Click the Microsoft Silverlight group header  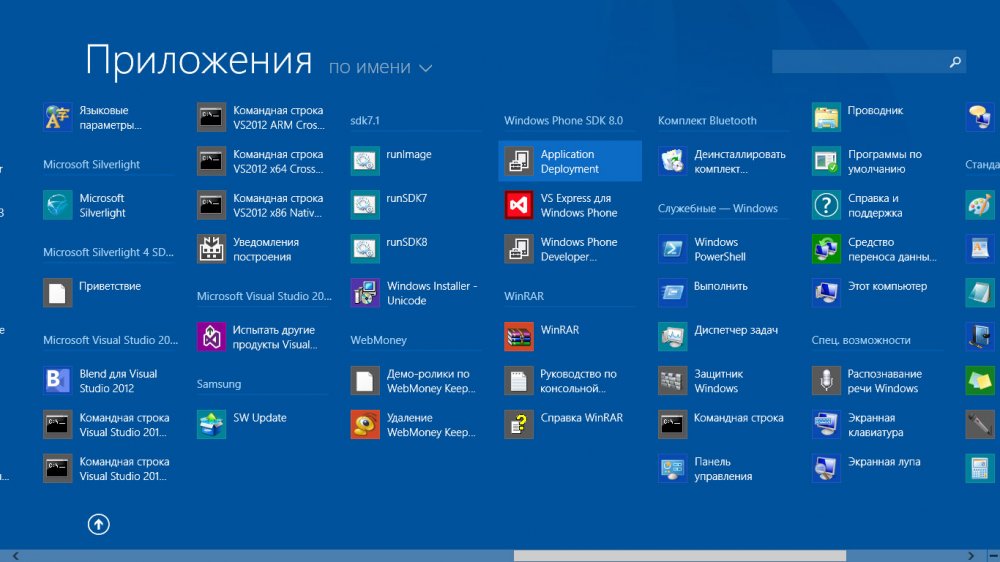(x=91, y=165)
